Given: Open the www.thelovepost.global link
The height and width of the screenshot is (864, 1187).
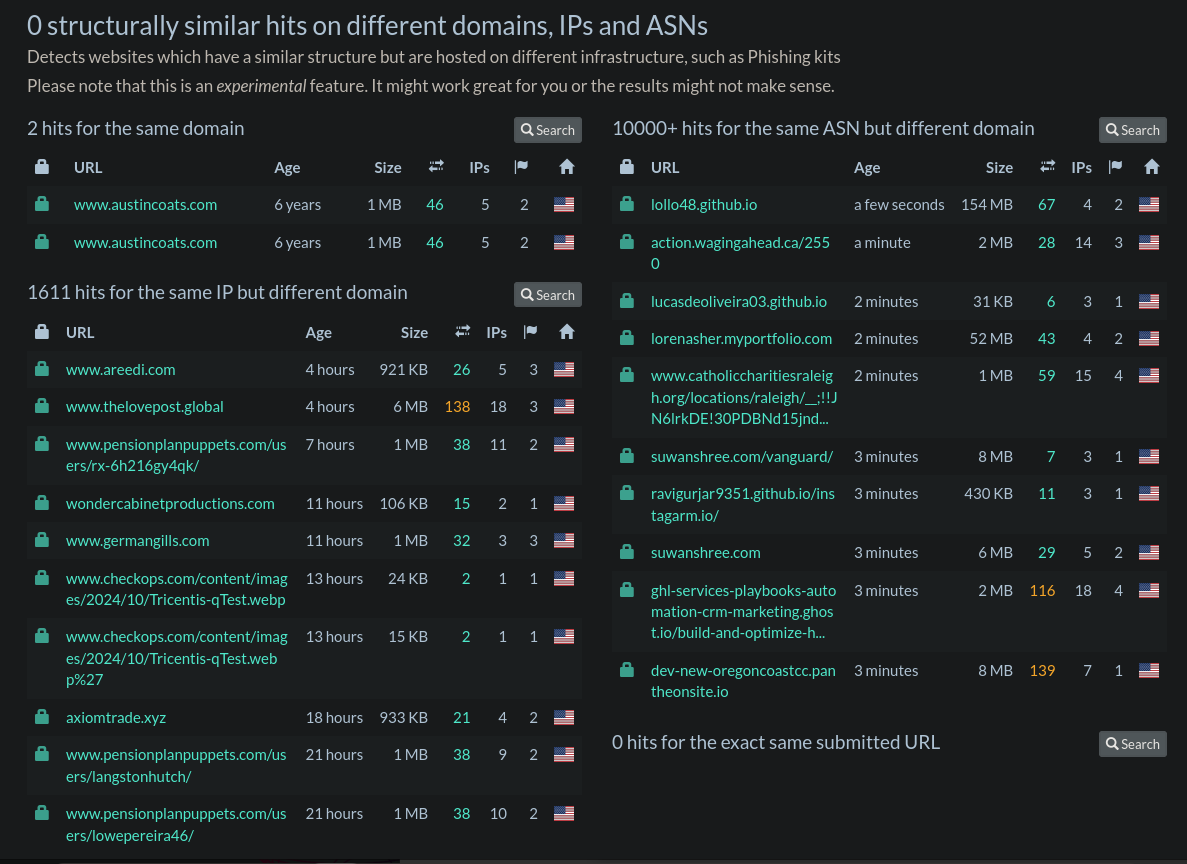Looking at the screenshot, I should (144, 406).
